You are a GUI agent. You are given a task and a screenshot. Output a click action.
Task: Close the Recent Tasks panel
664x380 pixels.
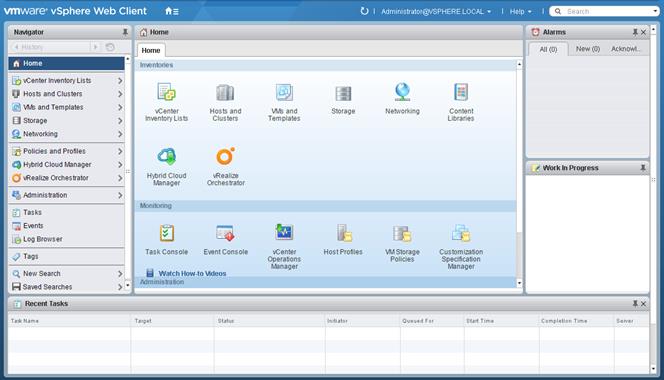643,303
